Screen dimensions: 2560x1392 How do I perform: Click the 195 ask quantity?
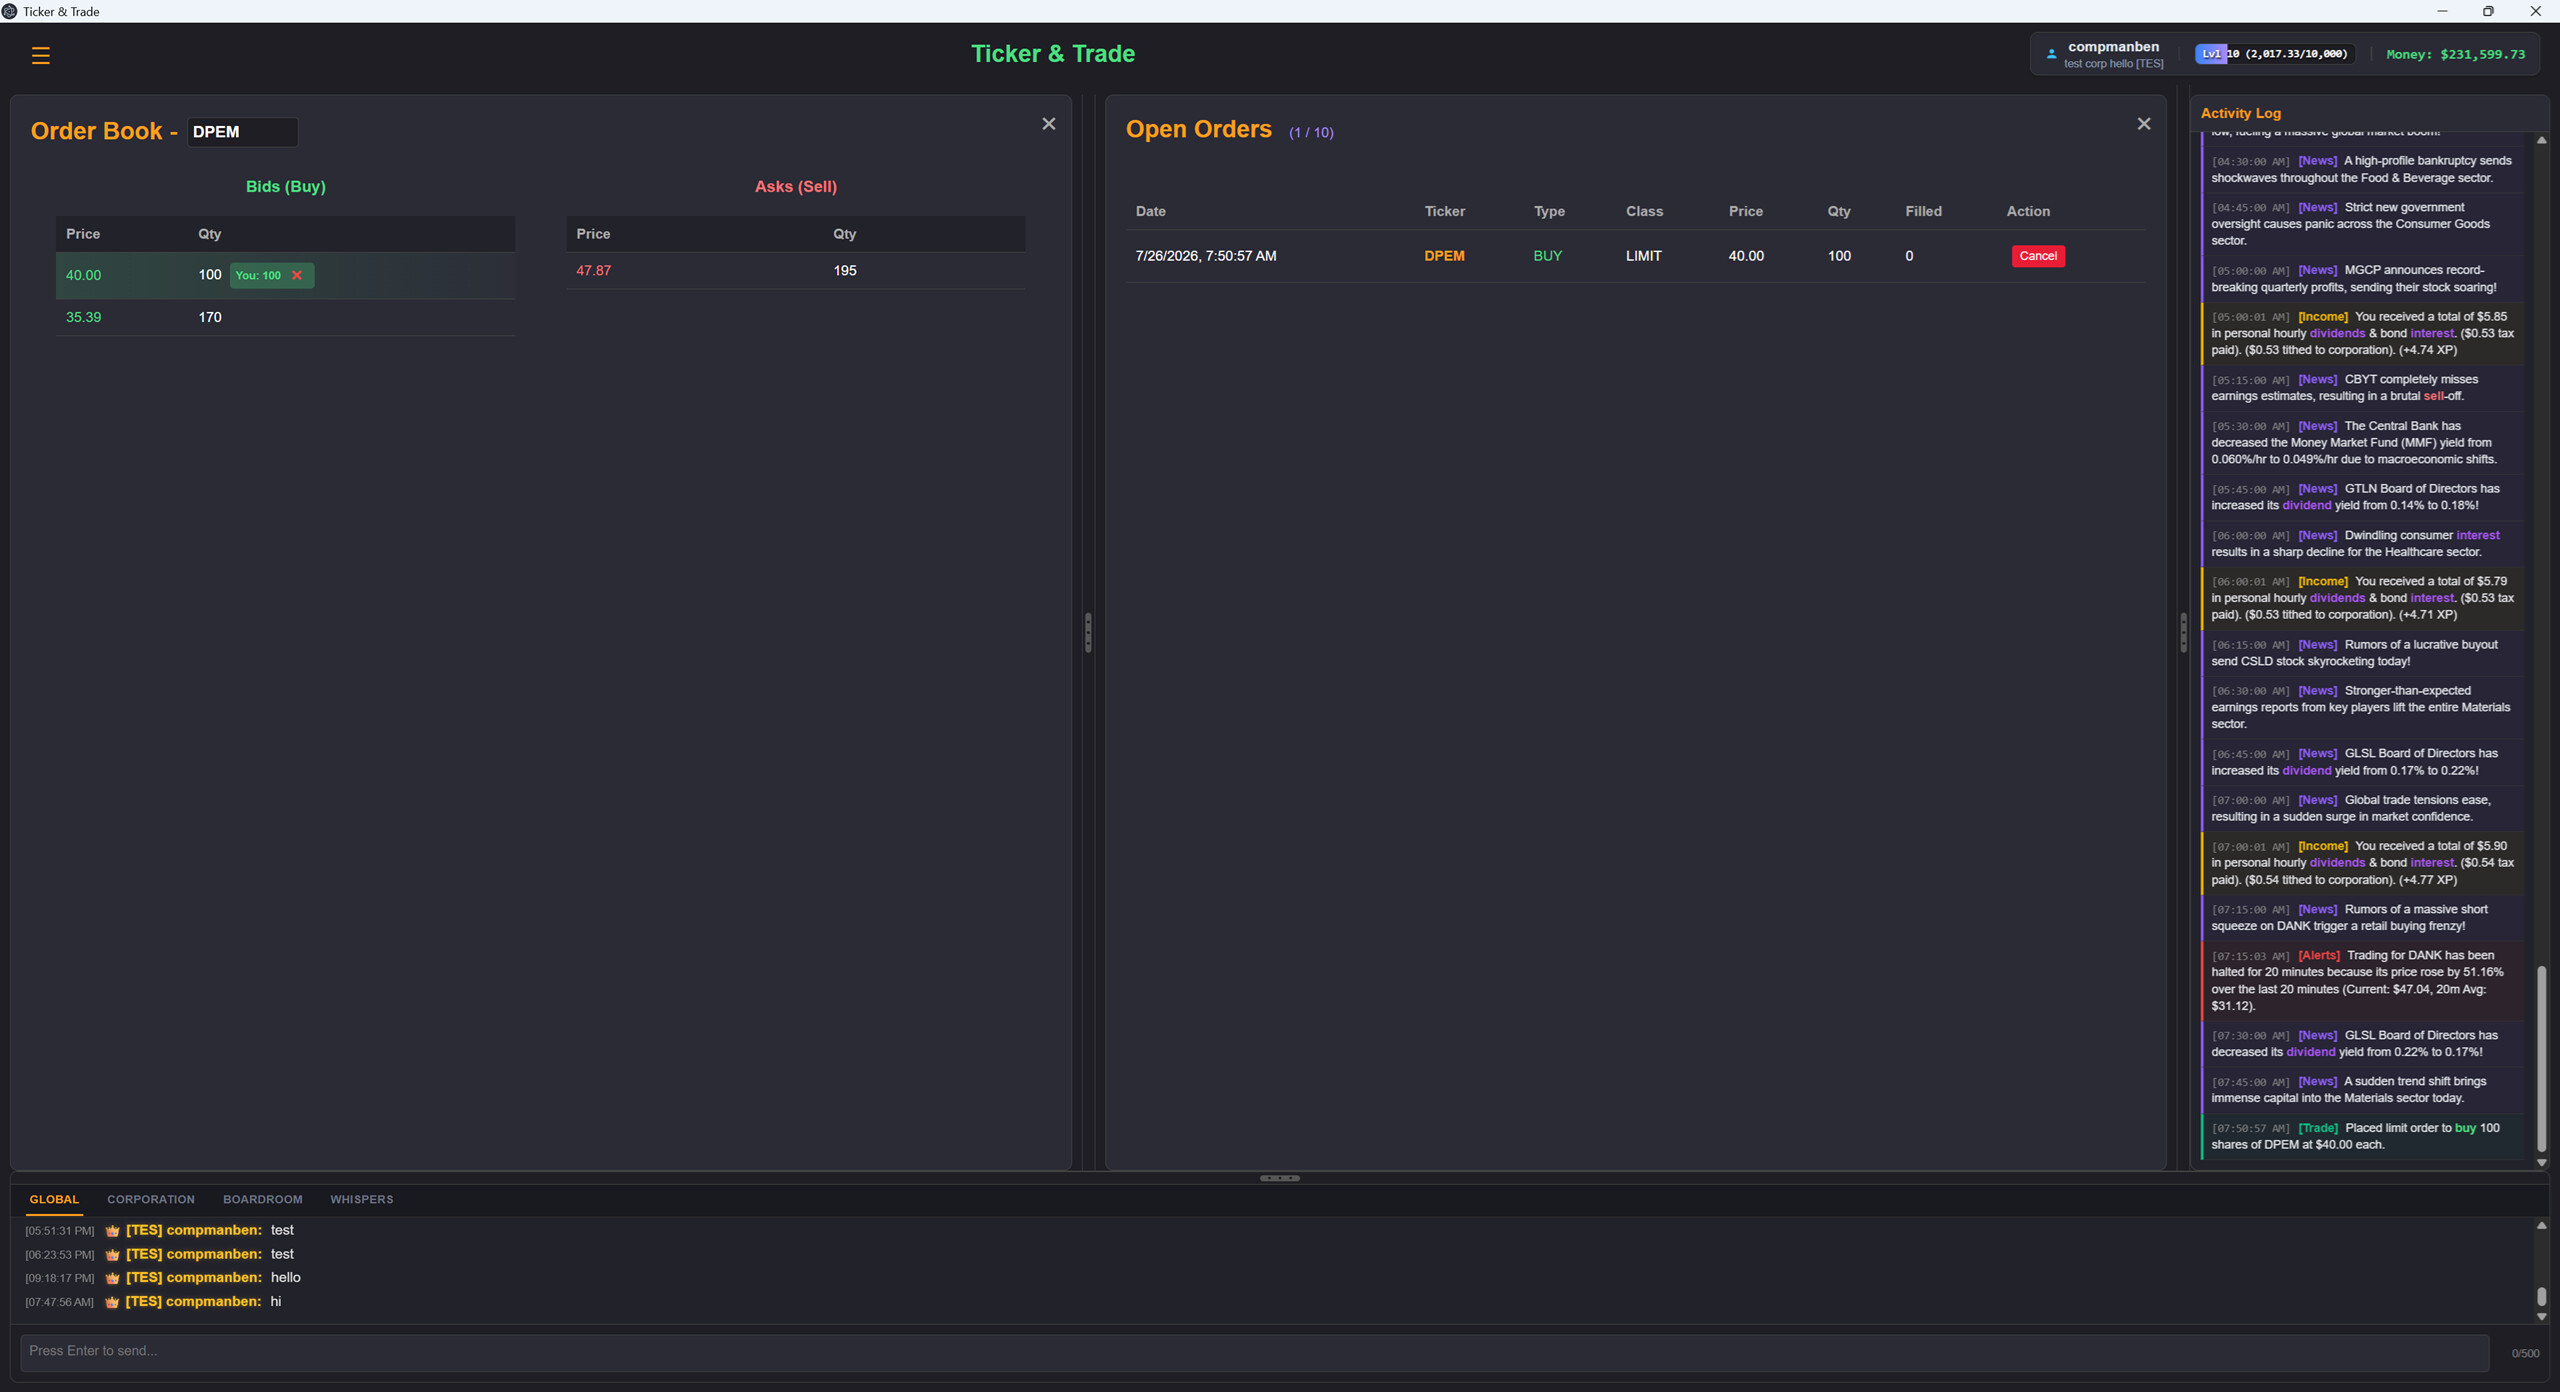[x=844, y=270]
